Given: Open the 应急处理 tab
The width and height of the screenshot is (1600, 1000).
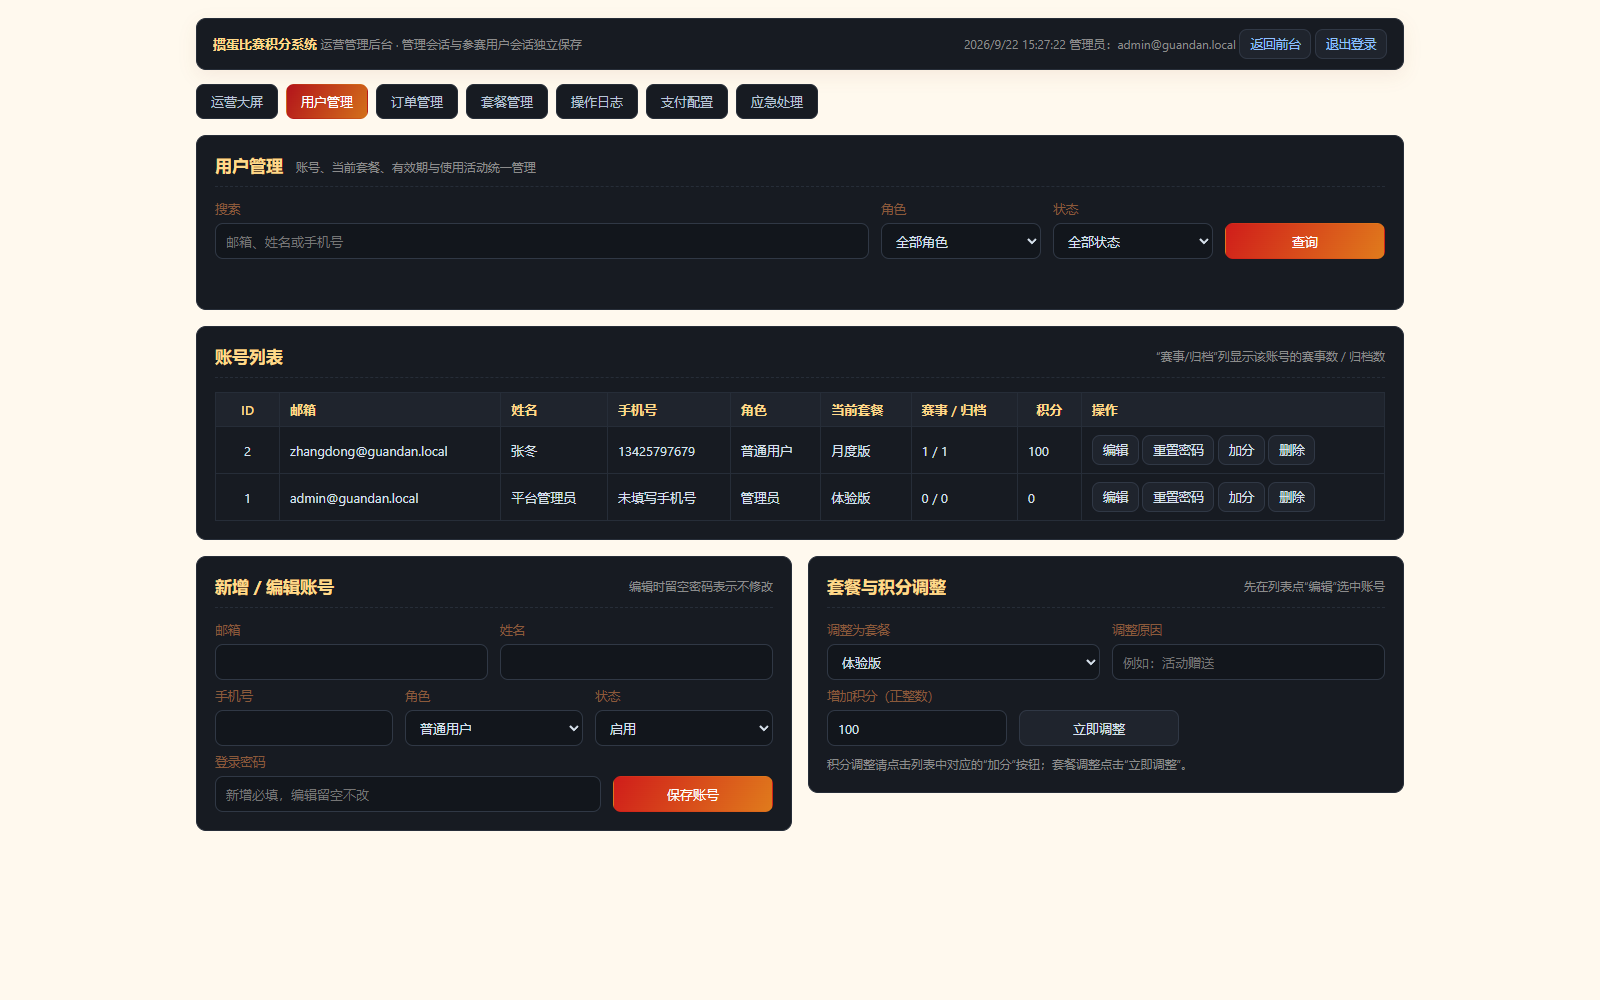Looking at the screenshot, I should 777,102.
